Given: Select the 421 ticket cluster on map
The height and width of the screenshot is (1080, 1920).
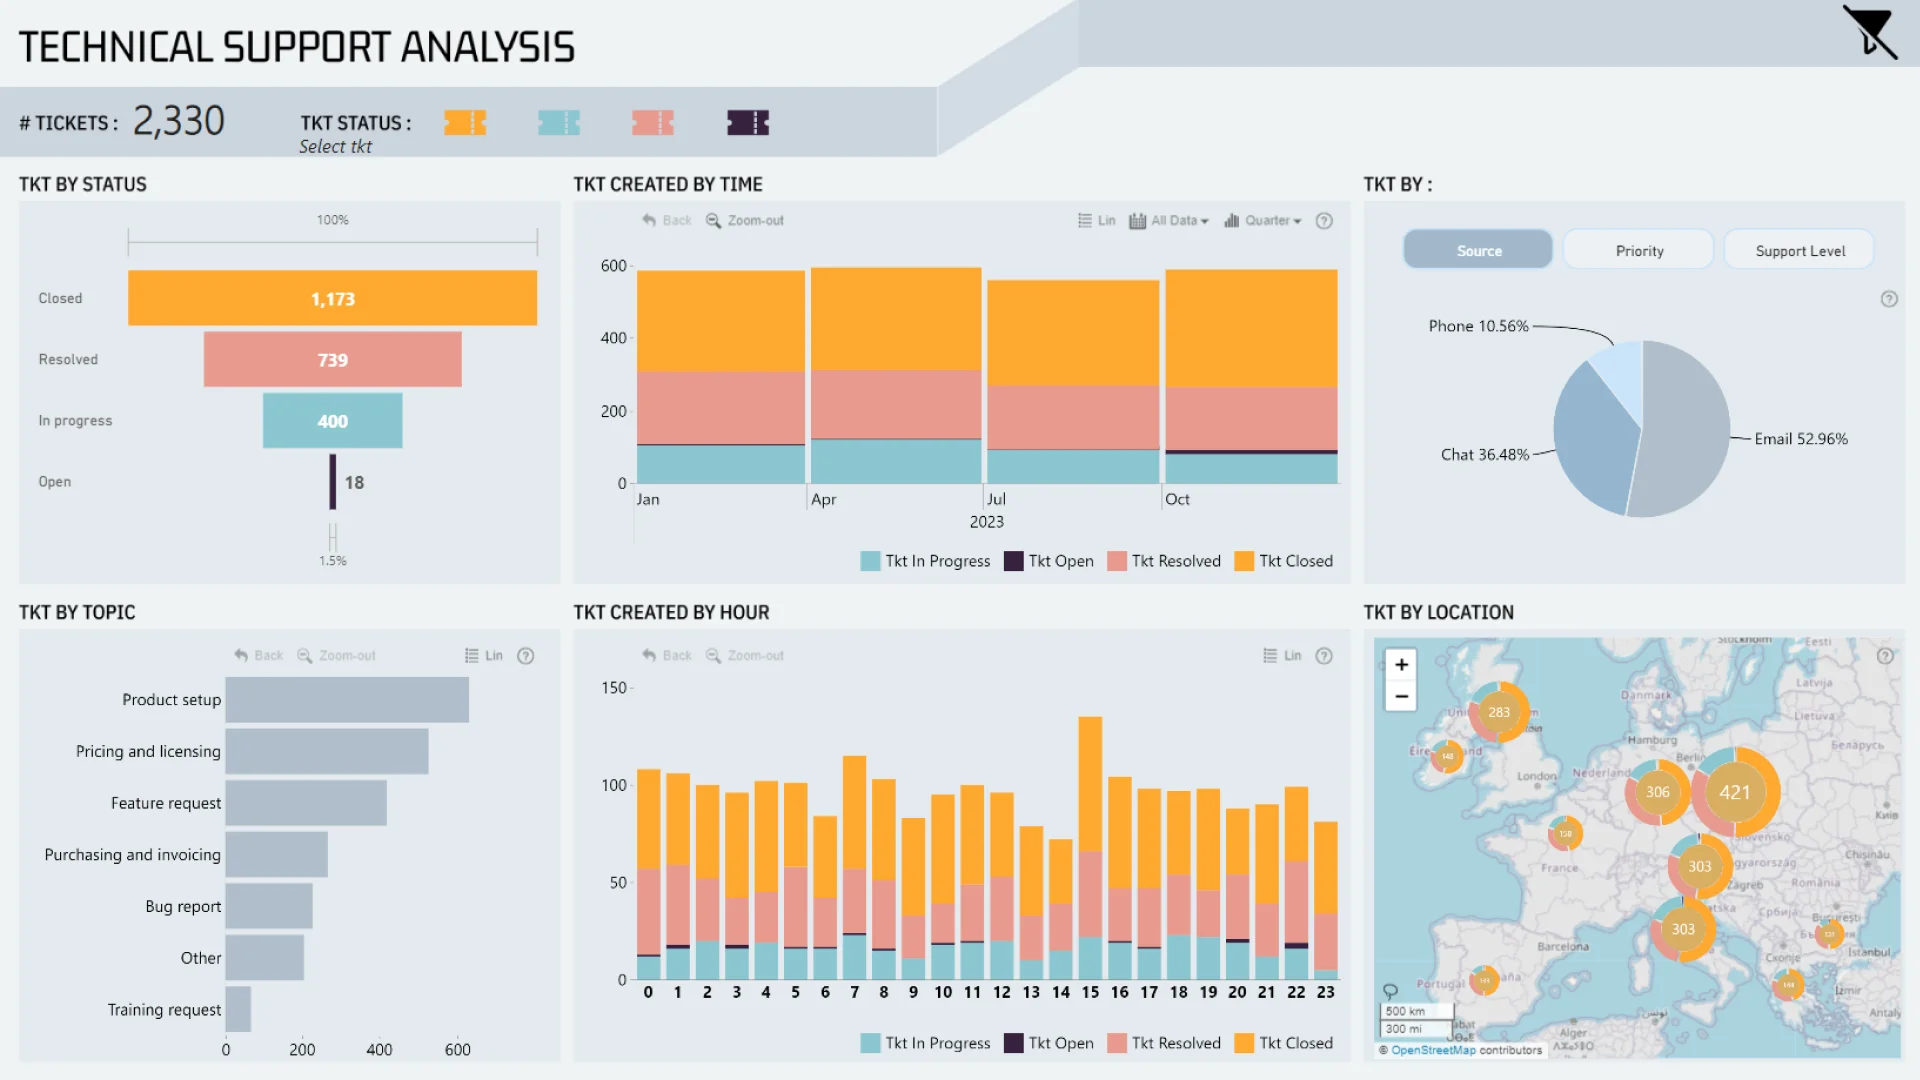Looking at the screenshot, I should [1735, 792].
